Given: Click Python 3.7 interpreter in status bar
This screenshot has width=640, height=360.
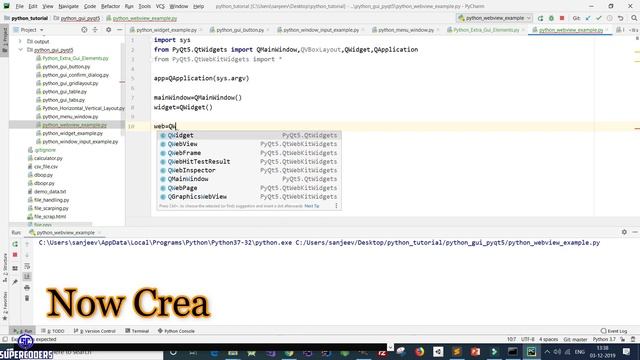Looking at the screenshot, I should click(x=604, y=339).
